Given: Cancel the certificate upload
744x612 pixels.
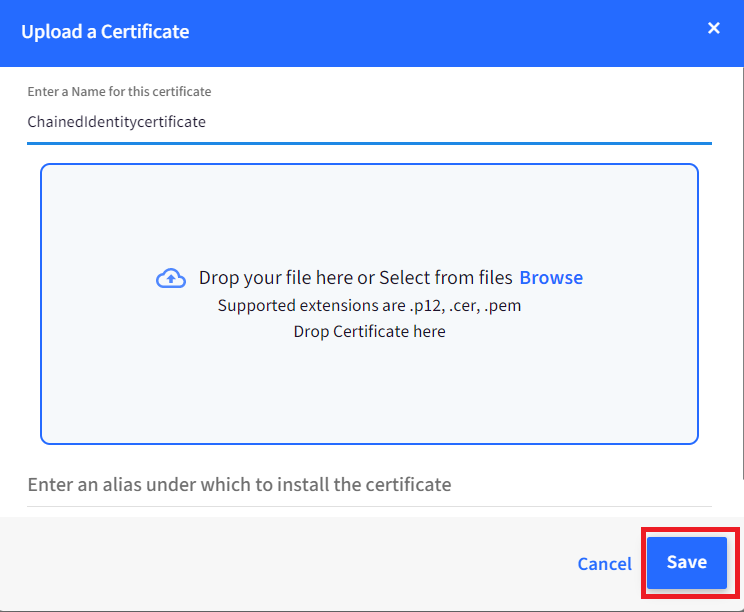Looking at the screenshot, I should [x=604, y=564].
